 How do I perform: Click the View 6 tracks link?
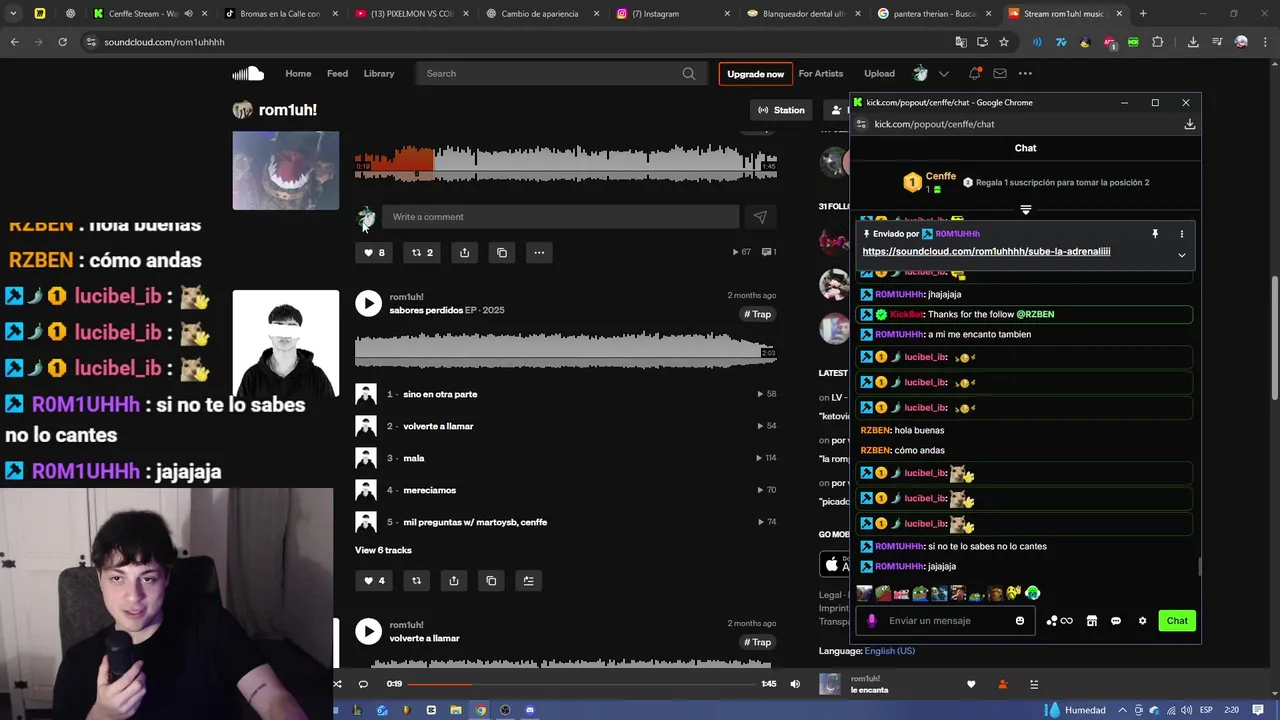point(383,550)
